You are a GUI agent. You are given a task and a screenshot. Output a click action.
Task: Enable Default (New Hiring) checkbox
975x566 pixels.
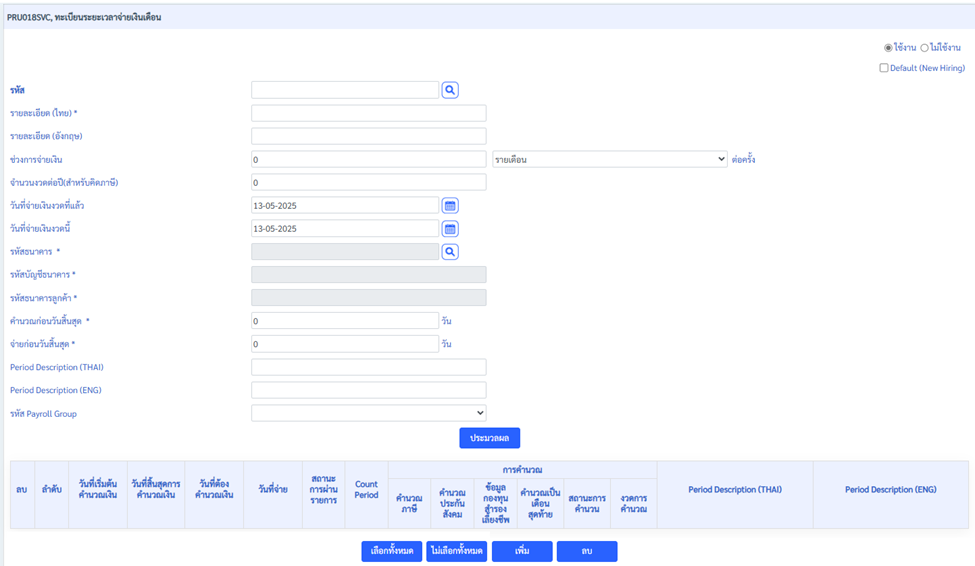click(884, 68)
